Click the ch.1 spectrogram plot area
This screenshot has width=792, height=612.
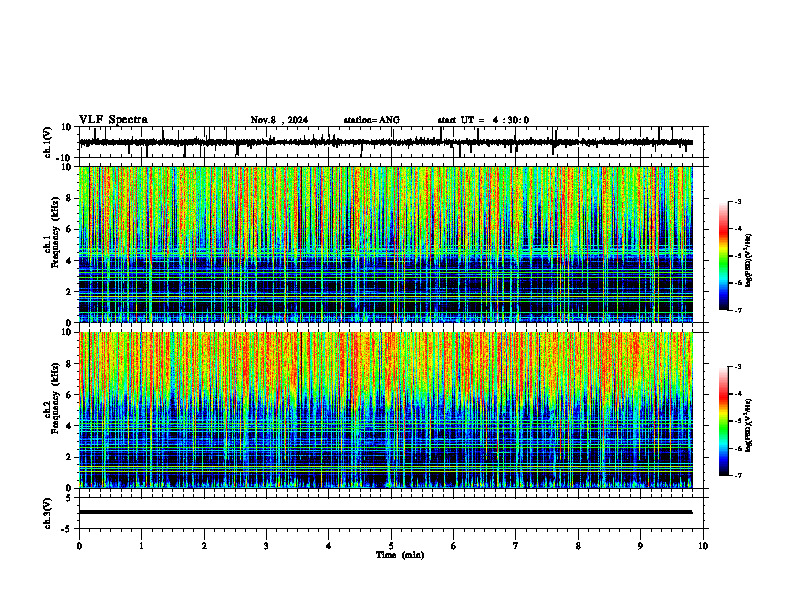coord(386,244)
